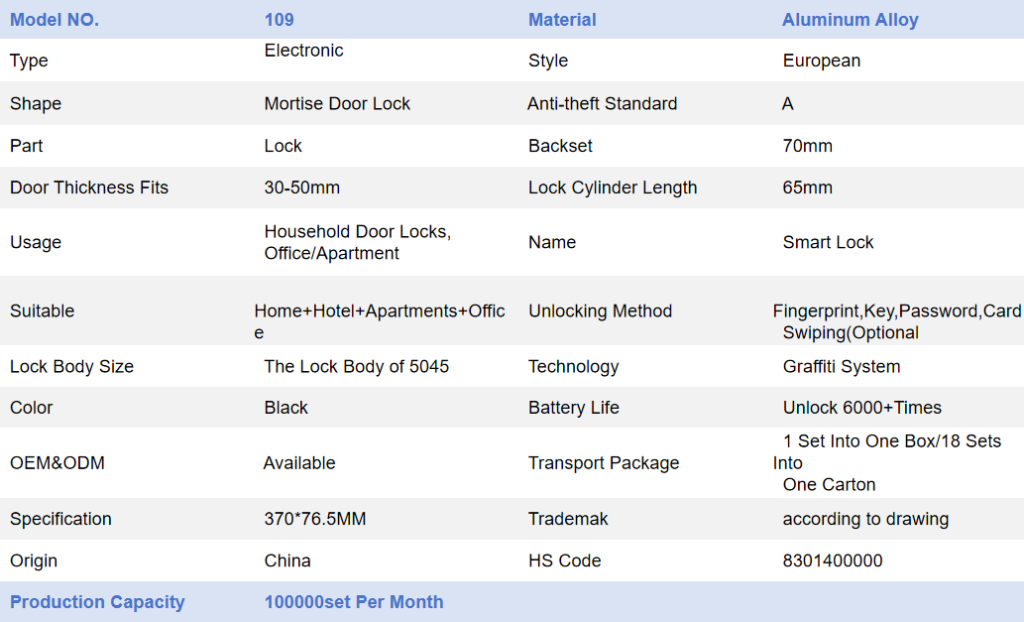Viewport: 1024px width, 622px height.
Task: Select 'The Lock Body of 5045' text
Action: point(356,366)
